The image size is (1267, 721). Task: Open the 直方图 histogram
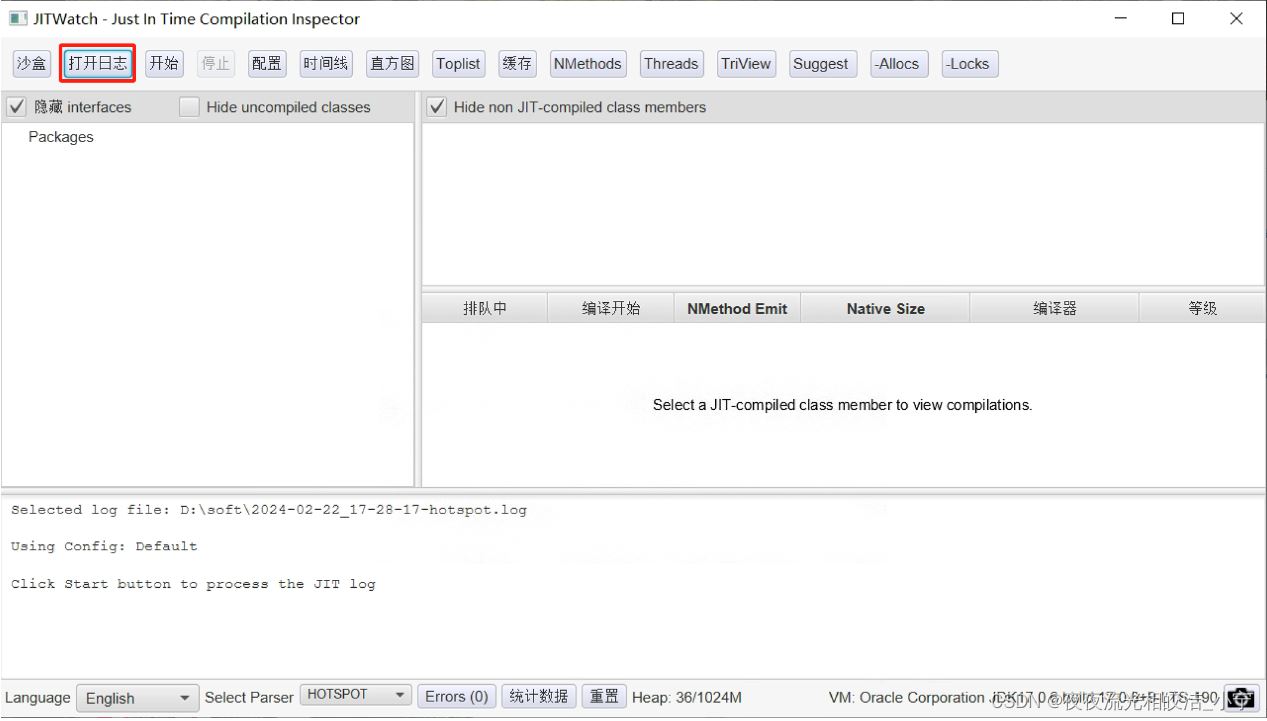click(x=392, y=64)
